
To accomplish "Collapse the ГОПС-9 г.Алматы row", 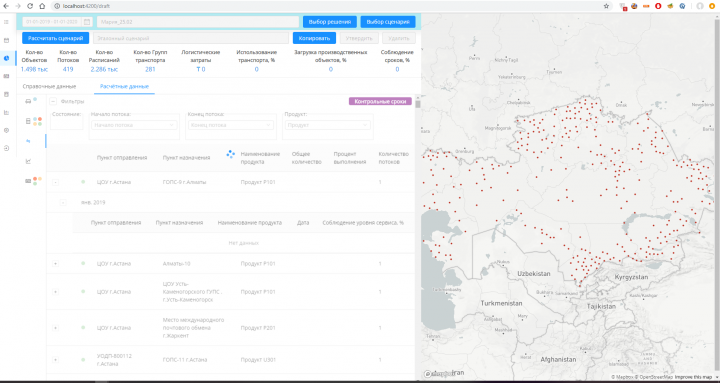I will 56,182.
